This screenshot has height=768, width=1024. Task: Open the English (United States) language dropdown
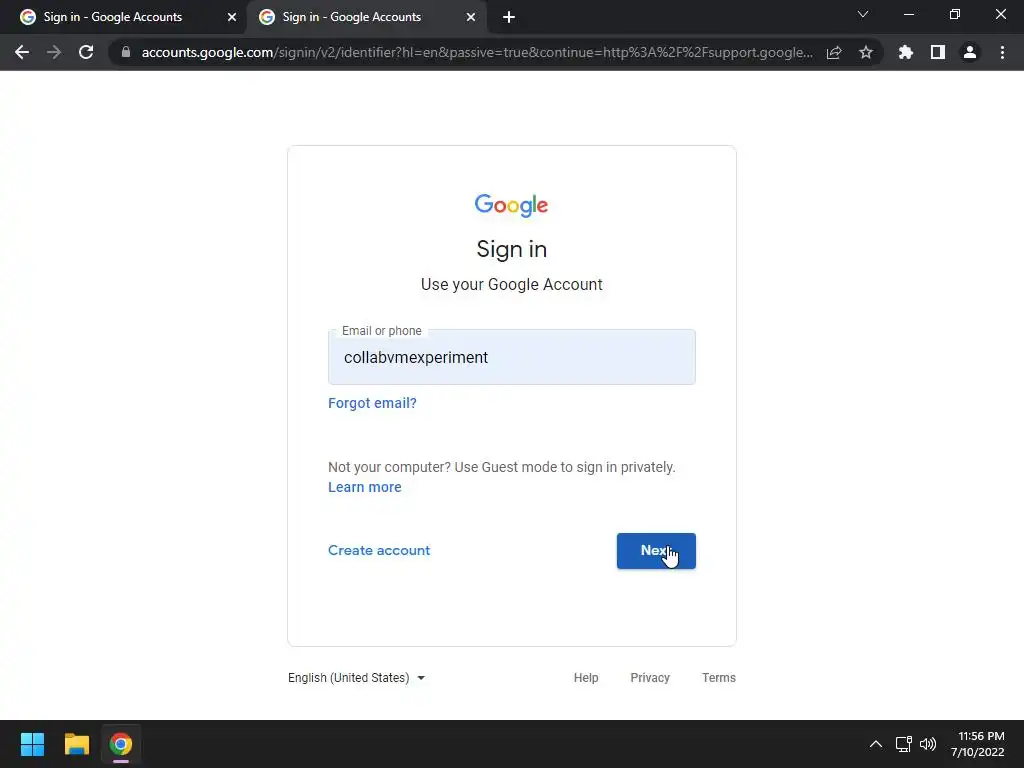click(x=357, y=678)
